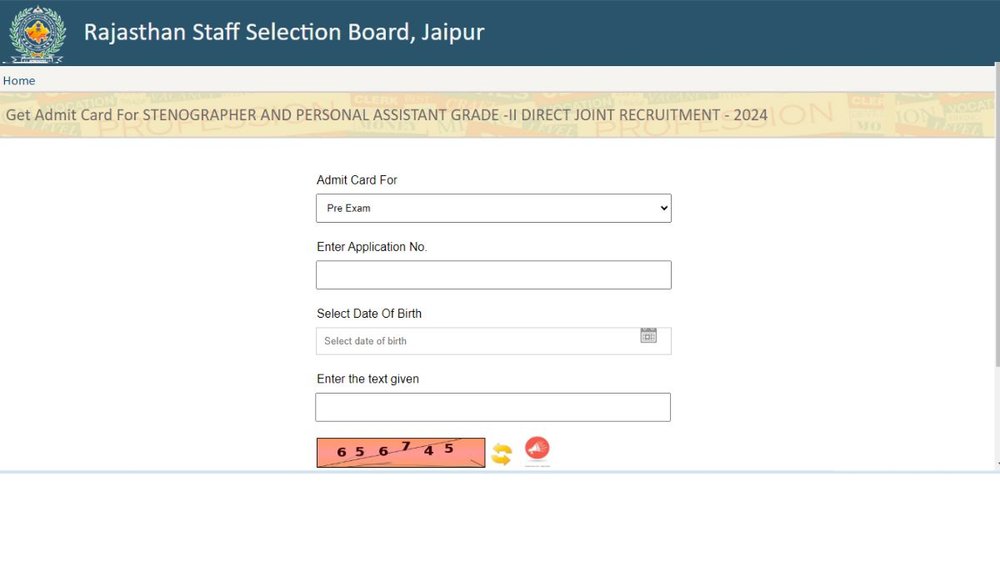
Task: Click the Select date of birth field
Action: (x=475, y=341)
